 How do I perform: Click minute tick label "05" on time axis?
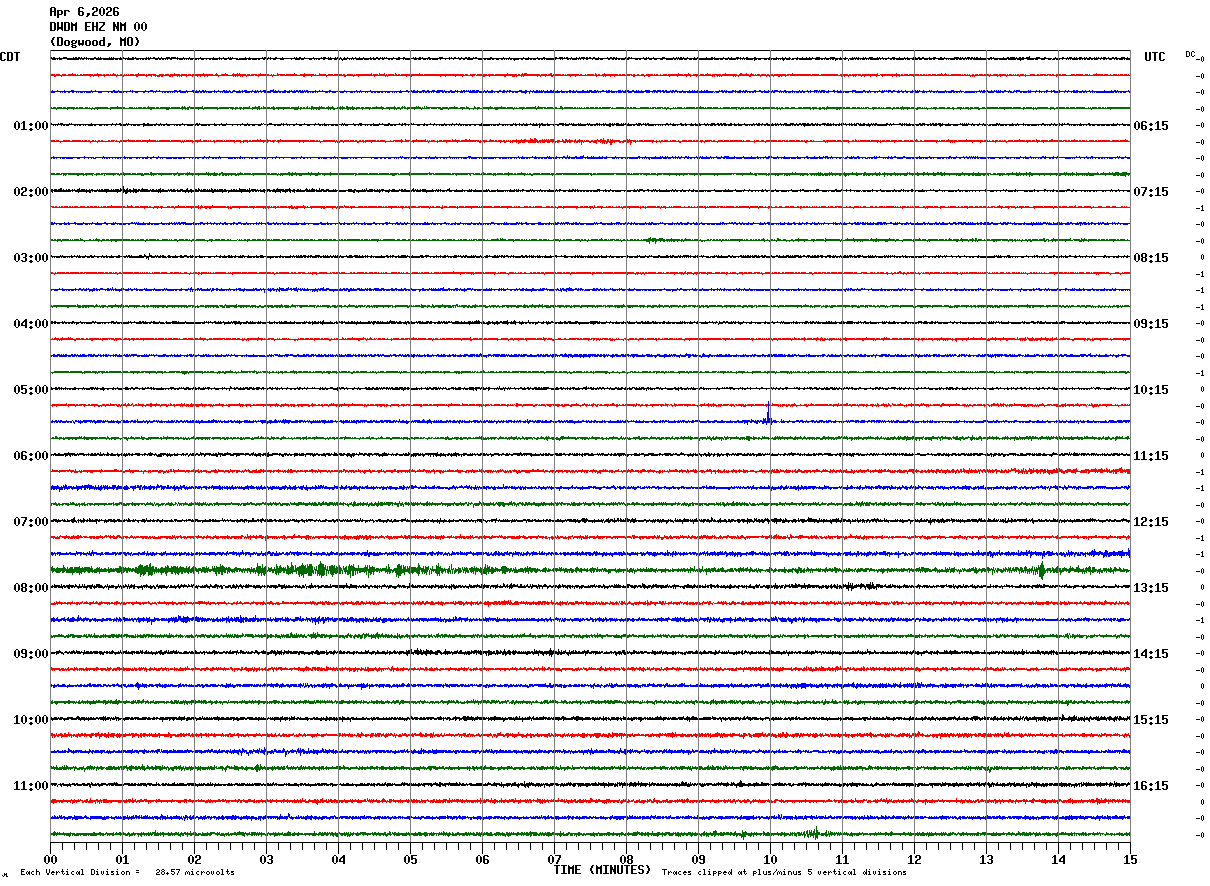(x=410, y=859)
